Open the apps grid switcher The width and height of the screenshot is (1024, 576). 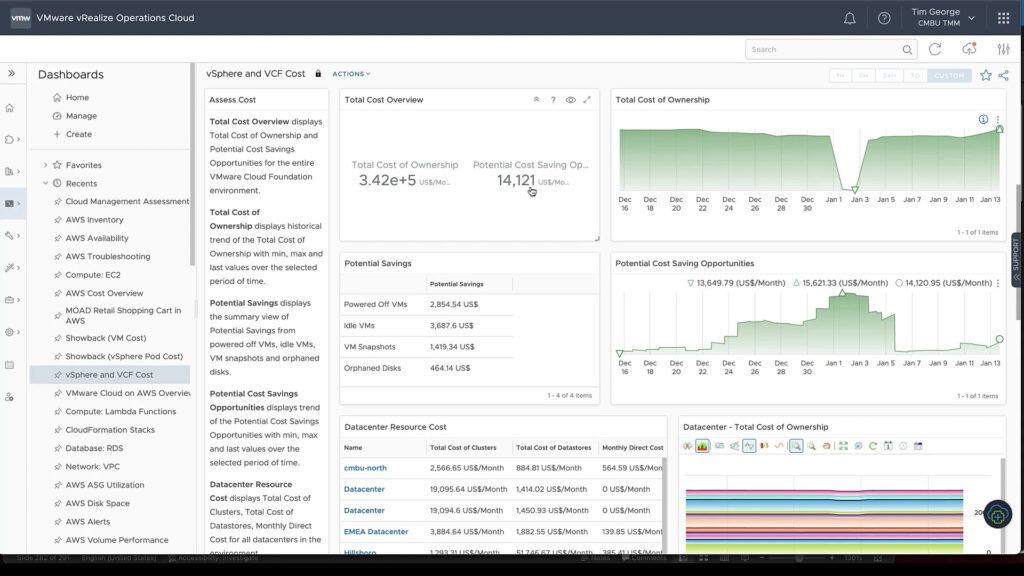1004,18
